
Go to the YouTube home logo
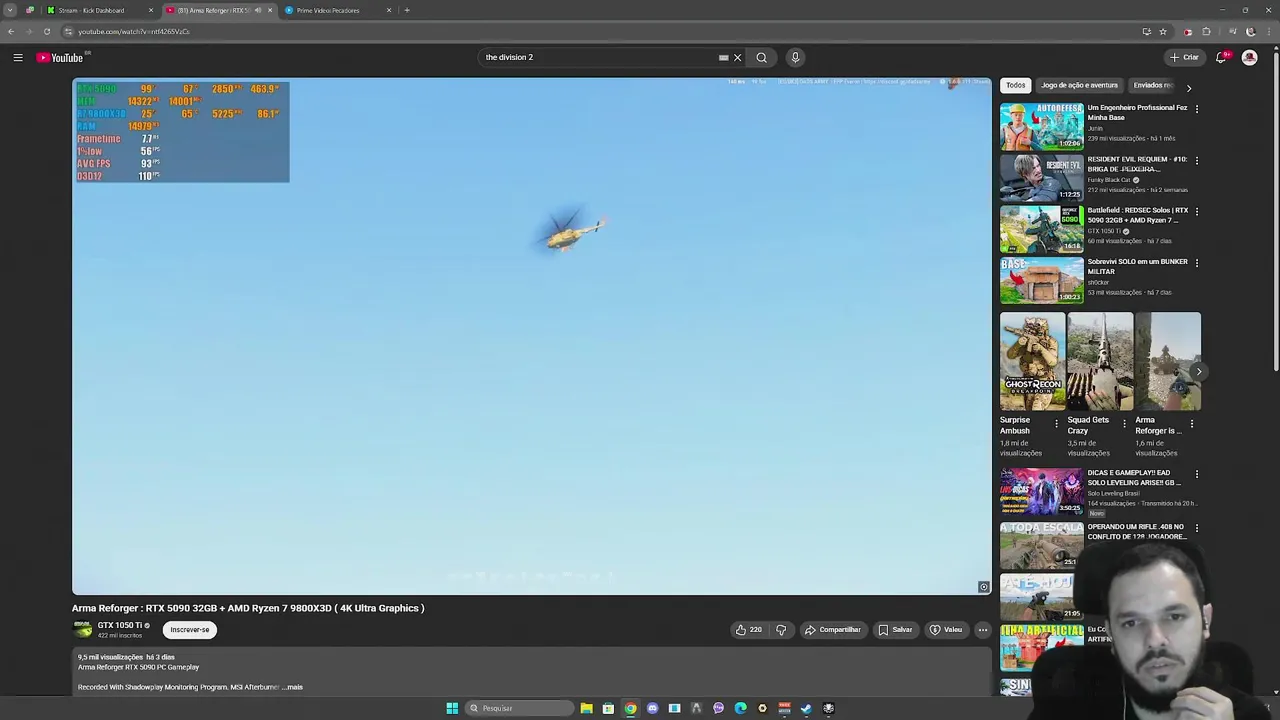(x=60, y=58)
